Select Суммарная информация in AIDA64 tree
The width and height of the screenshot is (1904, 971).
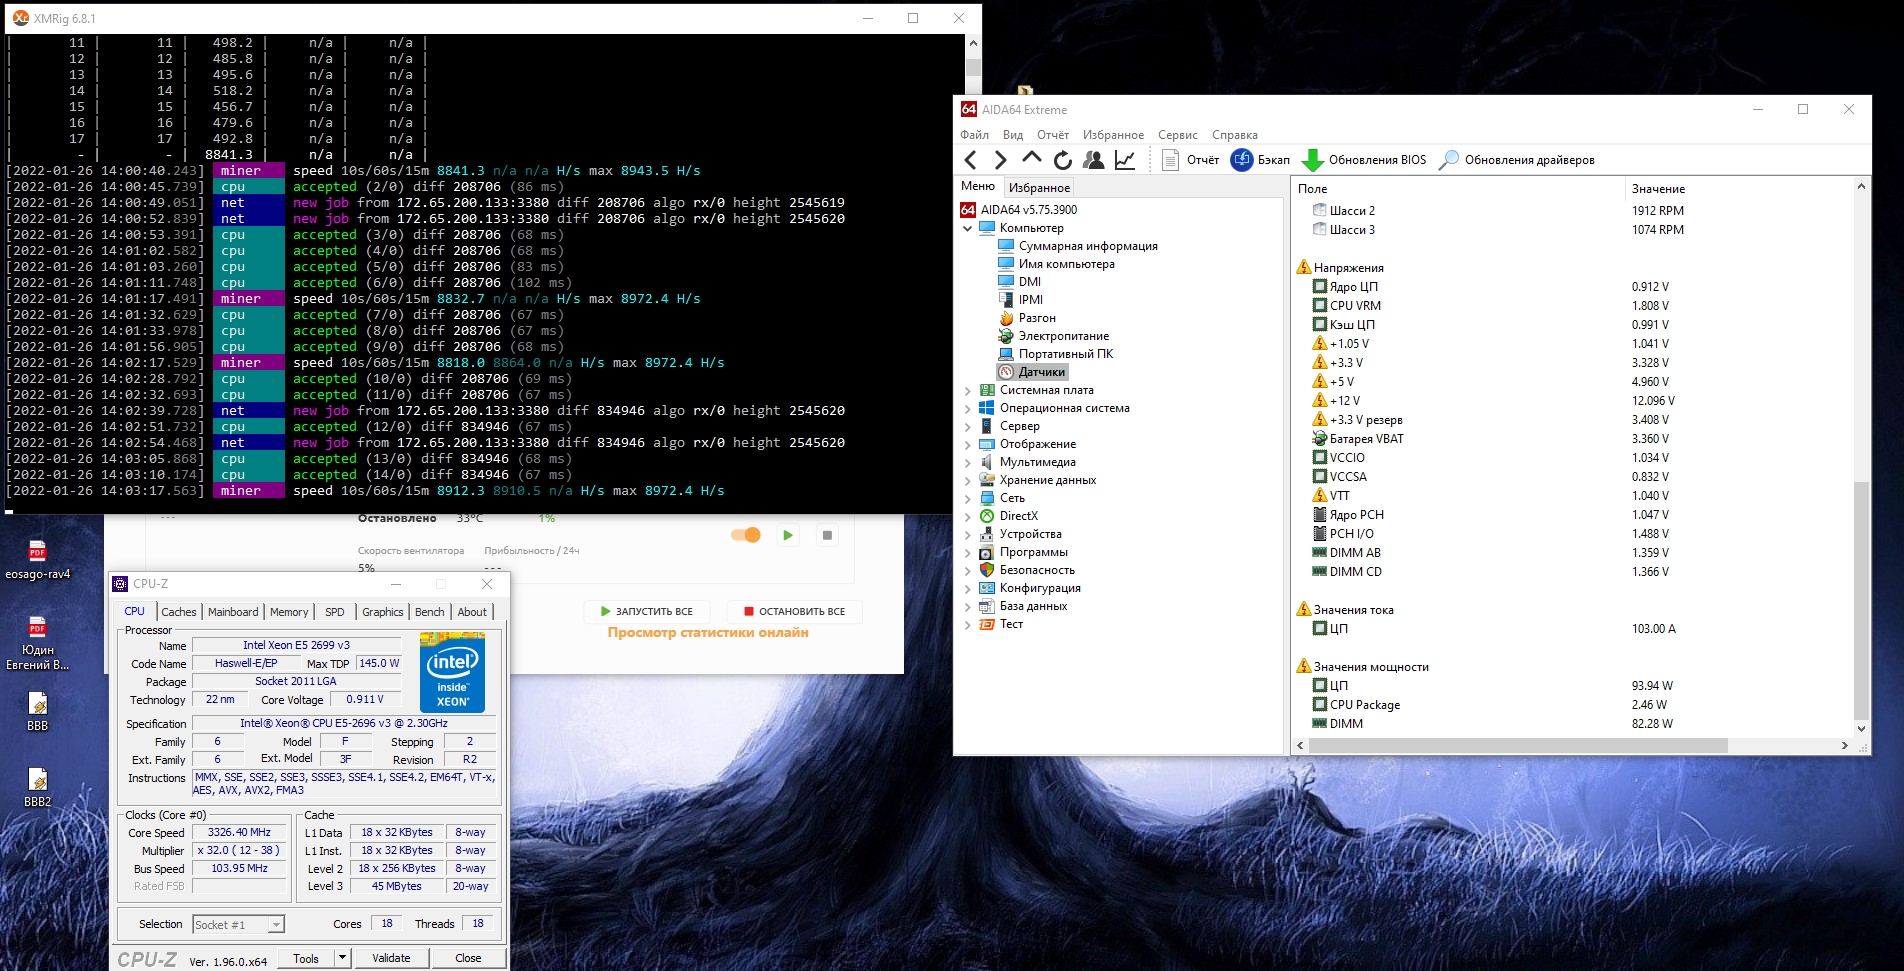(1088, 246)
